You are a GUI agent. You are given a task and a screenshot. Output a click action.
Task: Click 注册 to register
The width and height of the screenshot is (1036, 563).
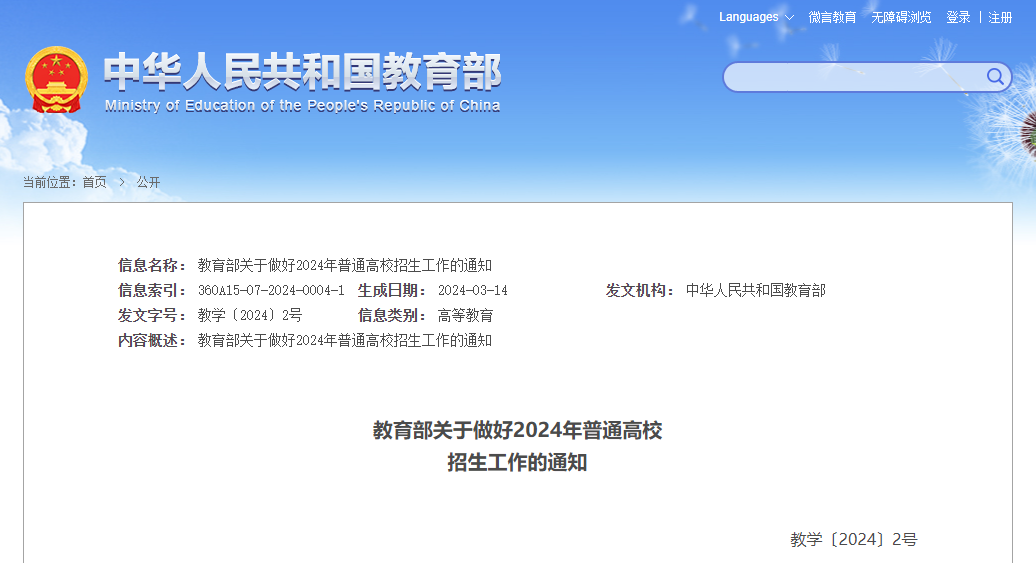pyautogui.click(x=1000, y=17)
